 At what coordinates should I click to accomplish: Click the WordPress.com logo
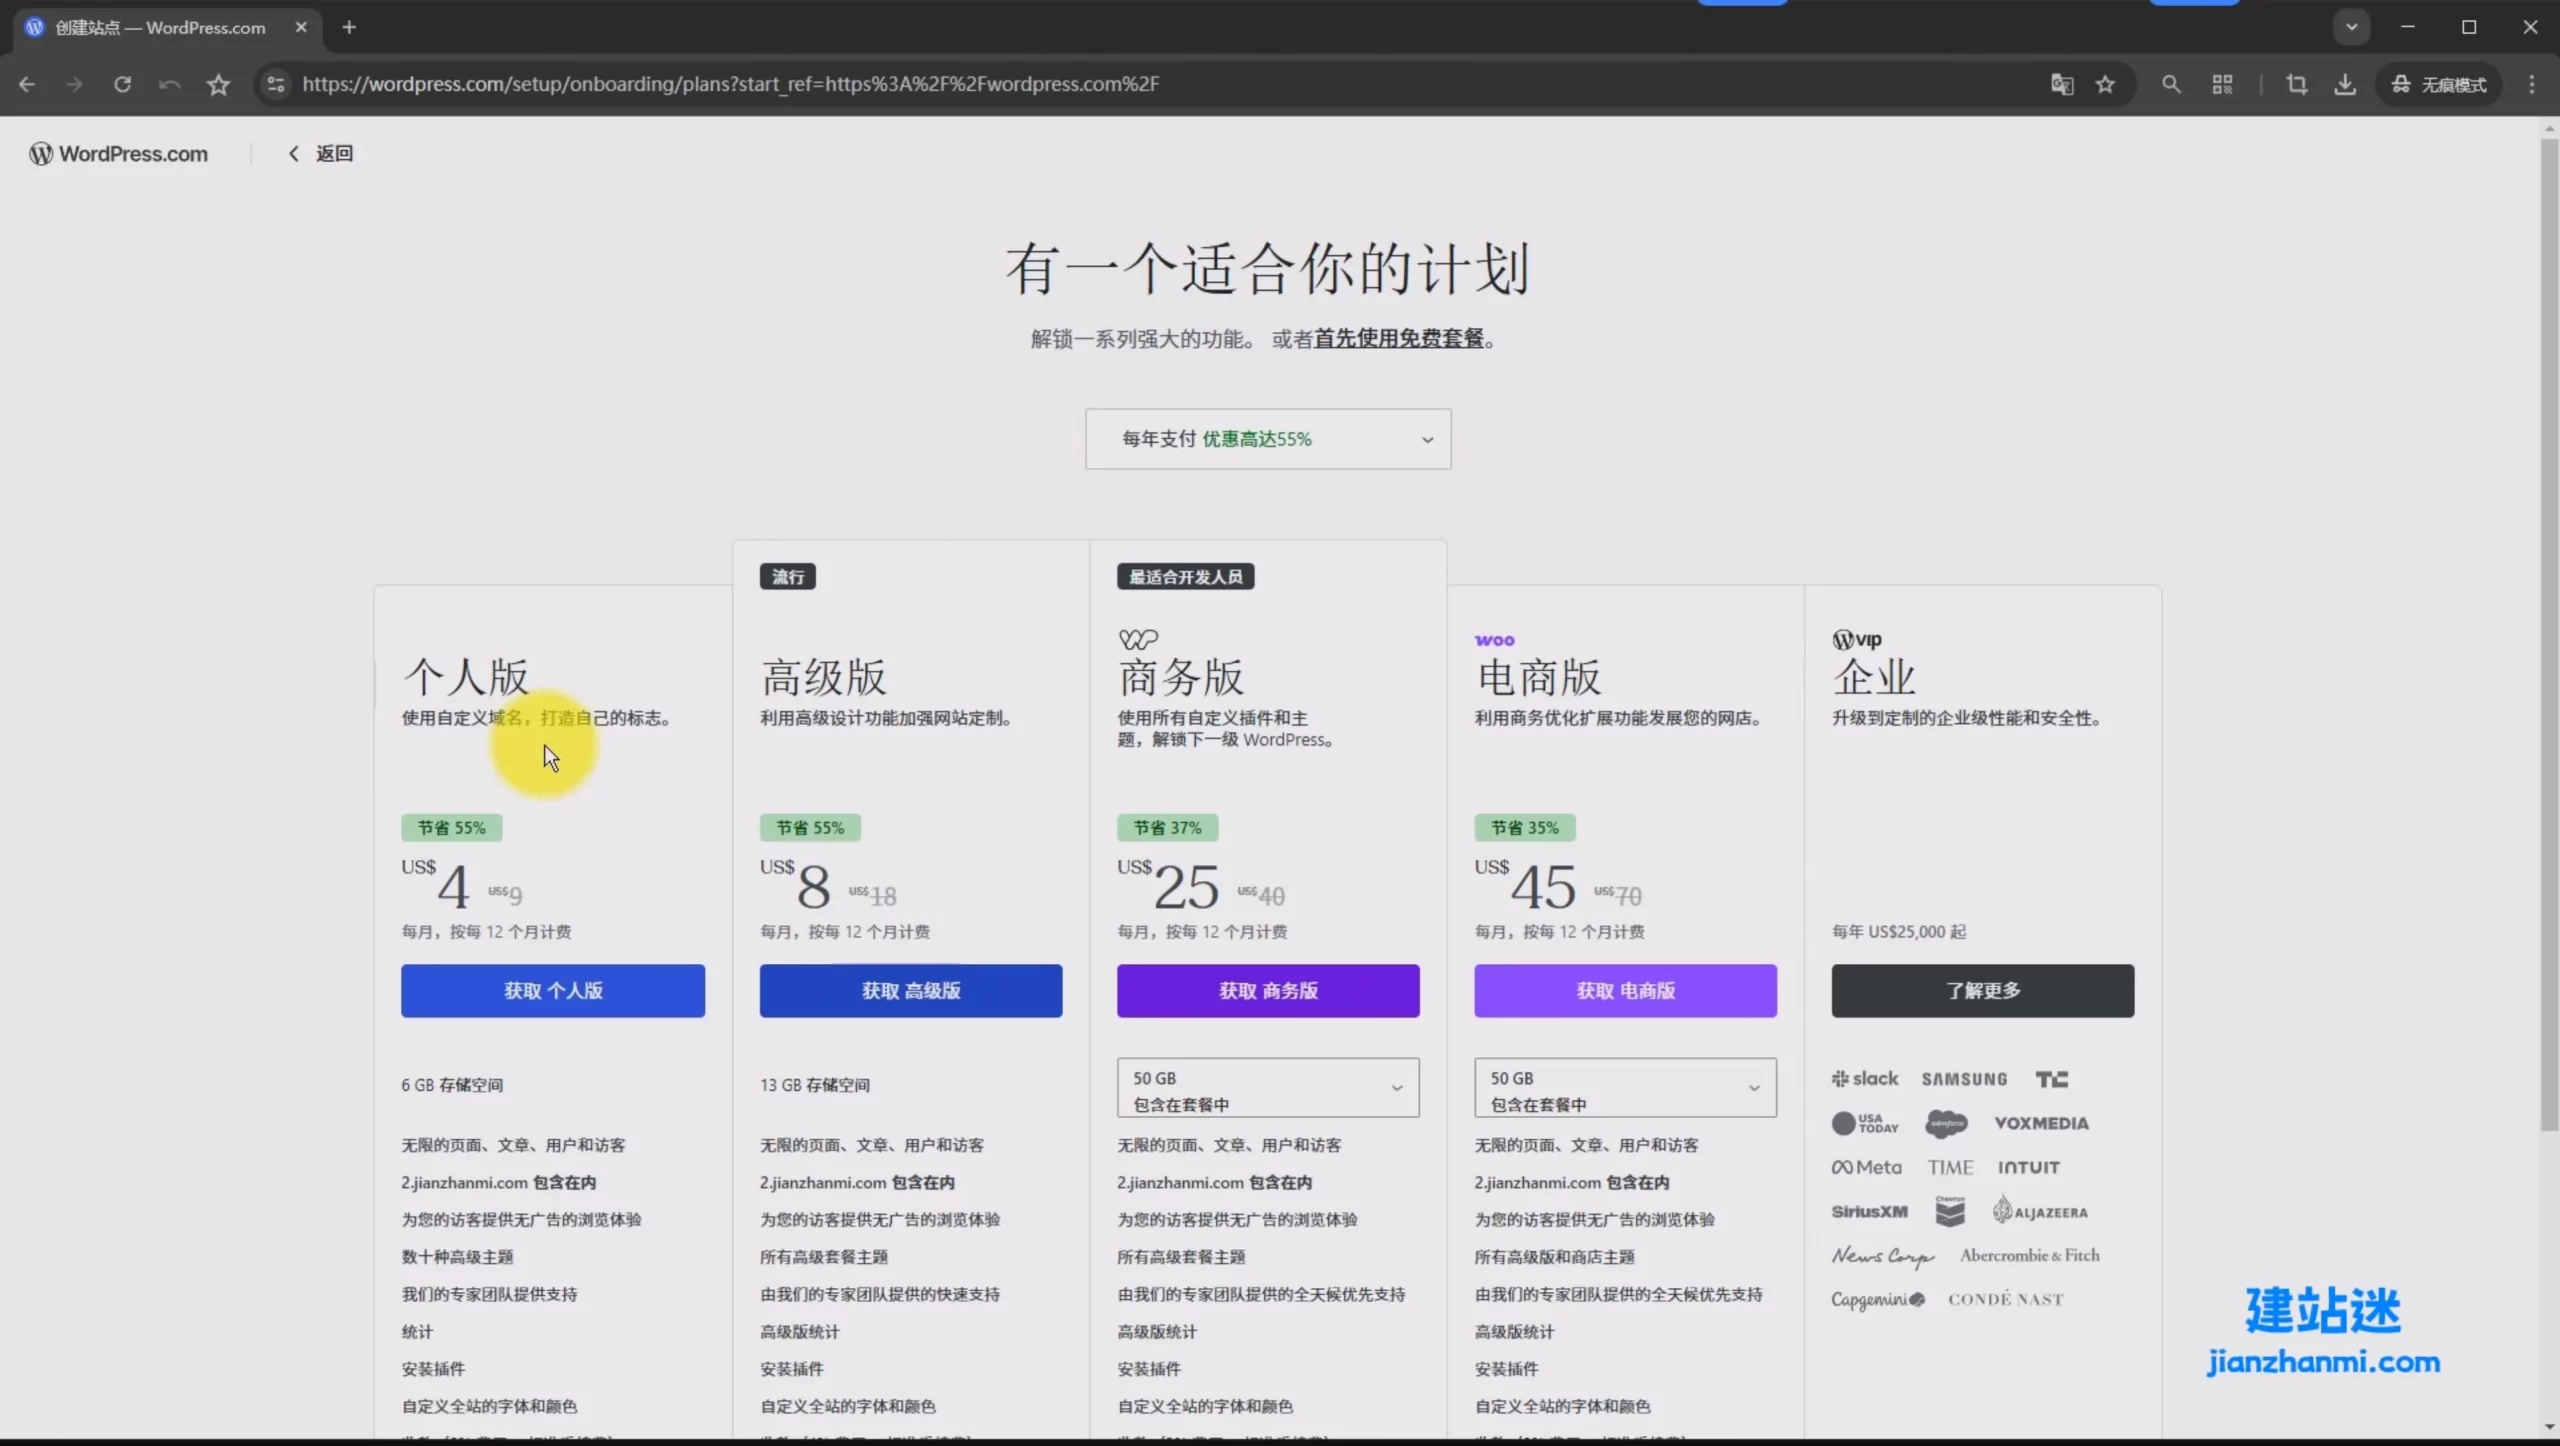[x=119, y=153]
